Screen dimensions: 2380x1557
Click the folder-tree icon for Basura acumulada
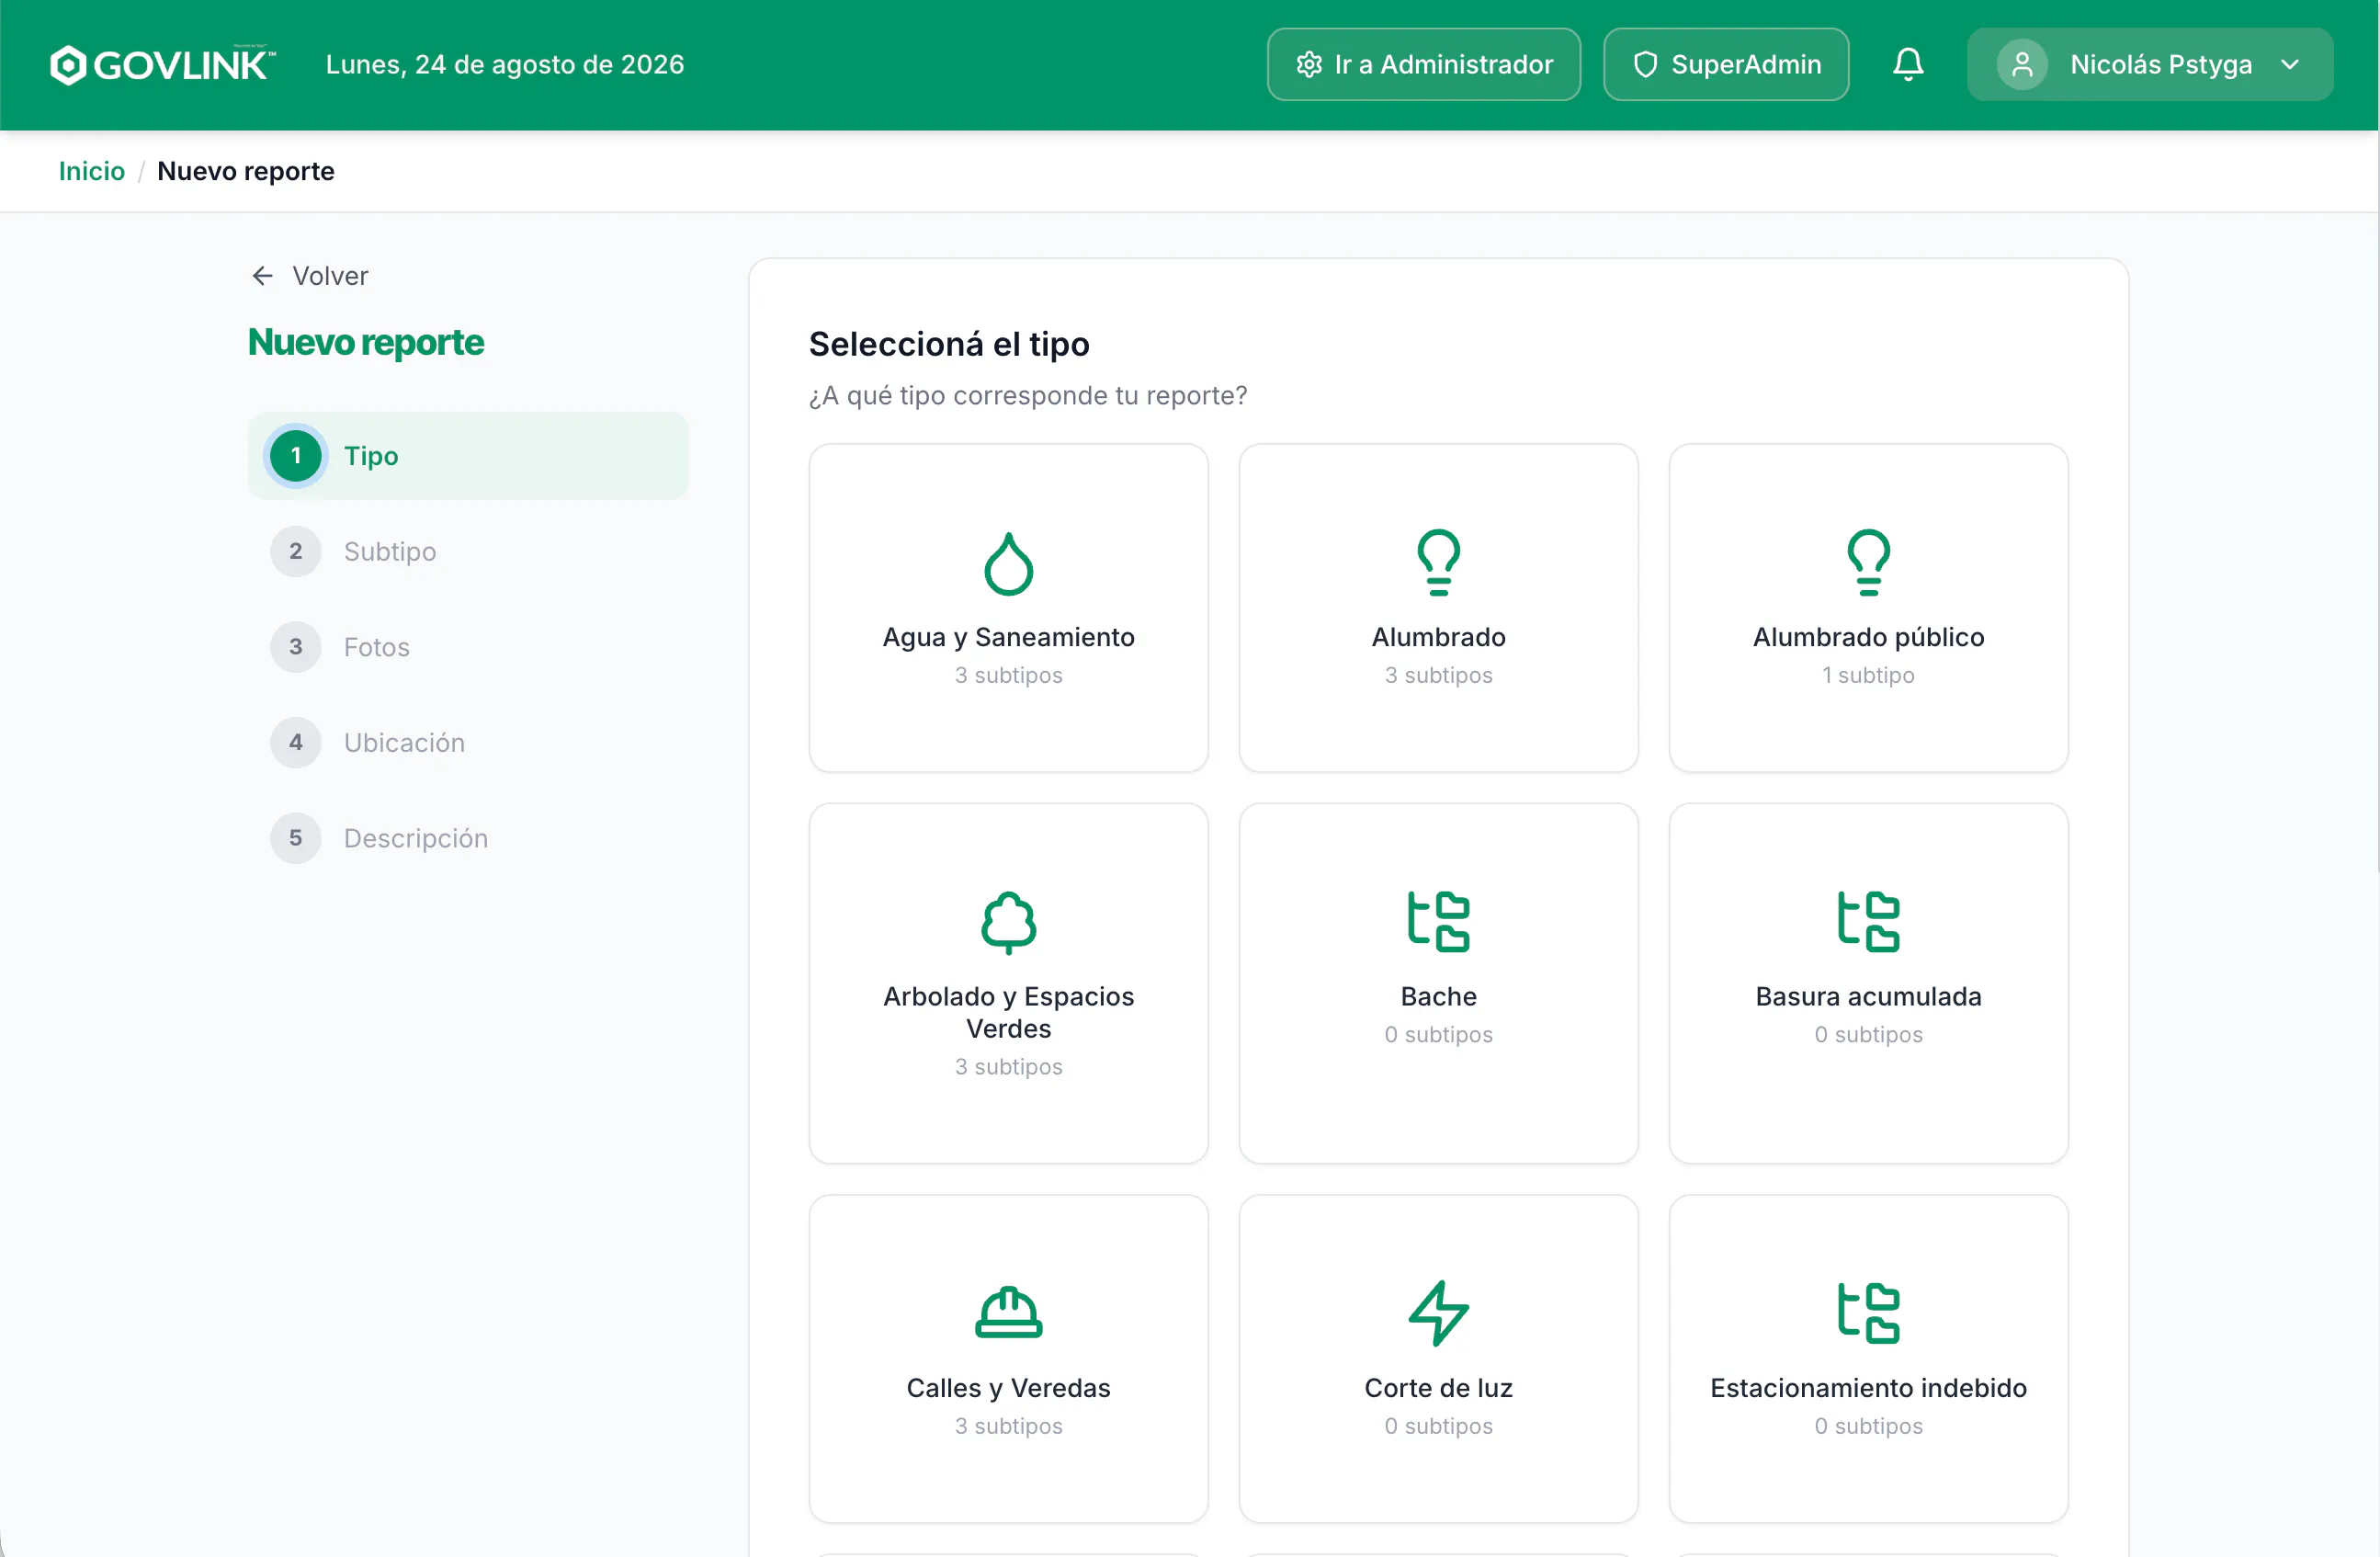point(1868,922)
